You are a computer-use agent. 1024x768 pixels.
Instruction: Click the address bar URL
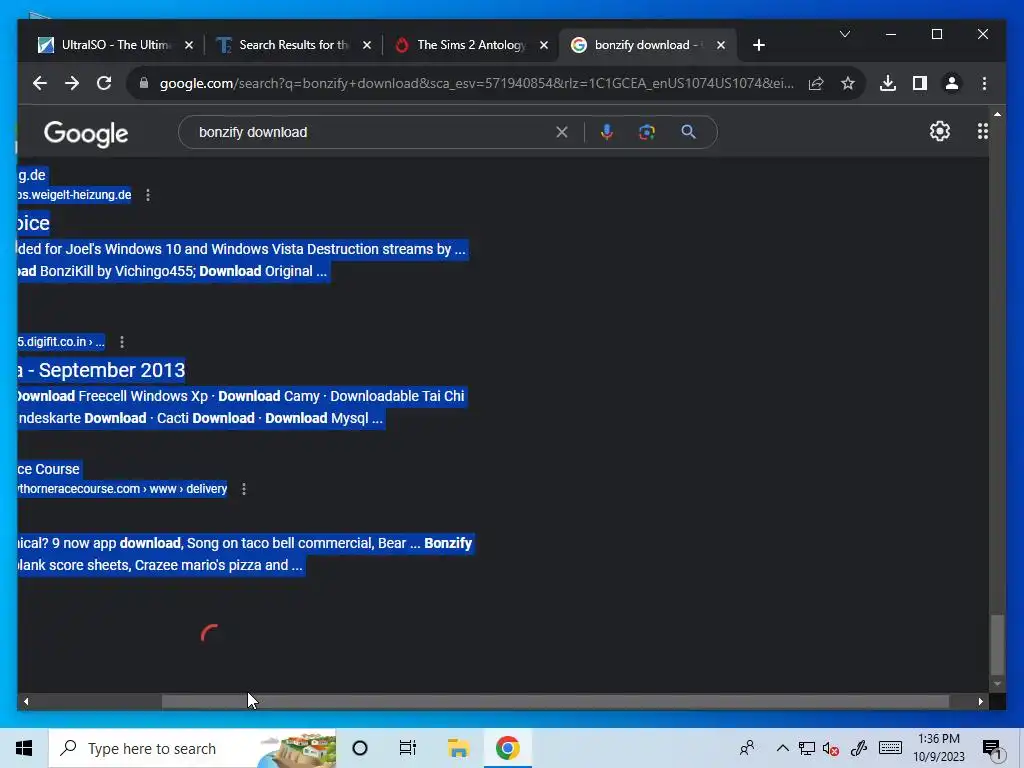point(477,84)
